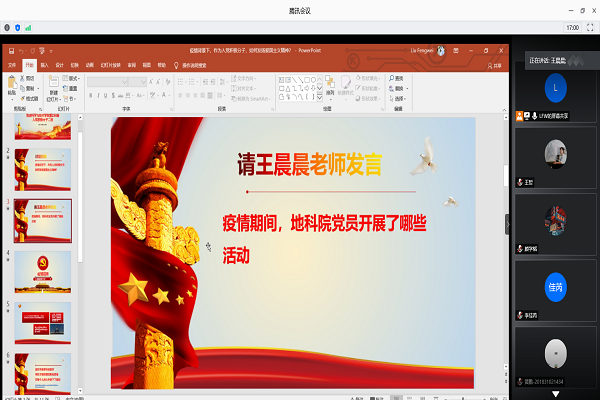Open the 插入 (Insert) ribbon tab
Screen dimensions: 600x400
pyautogui.click(x=44, y=65)
